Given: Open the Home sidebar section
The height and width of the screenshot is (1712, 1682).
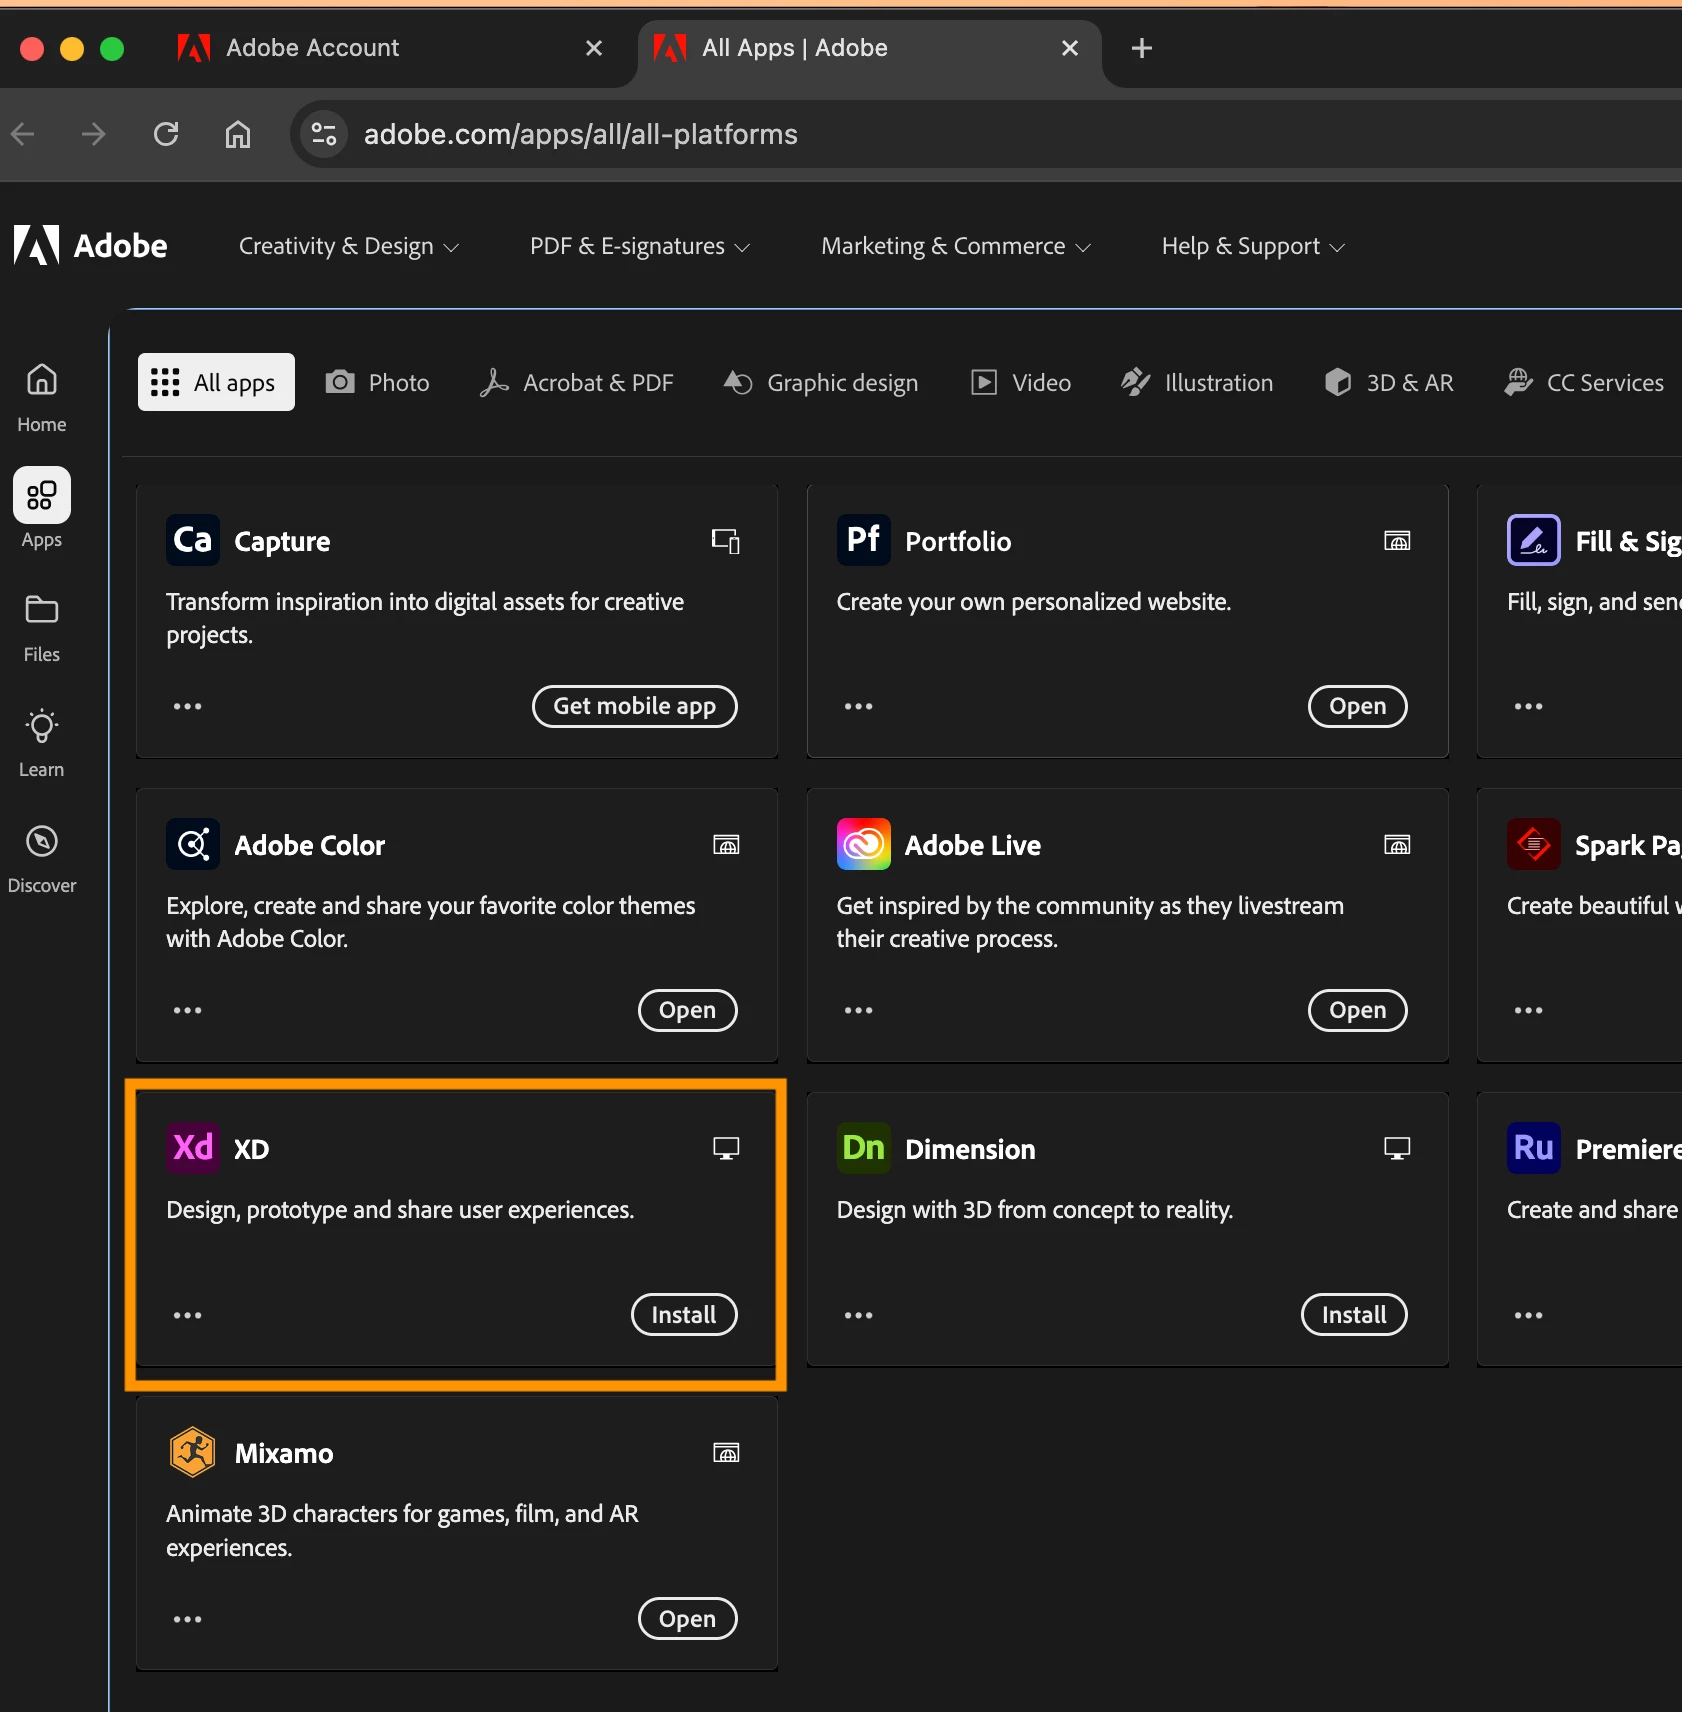Looking at the screenshot, I should [x=42, y=397].
